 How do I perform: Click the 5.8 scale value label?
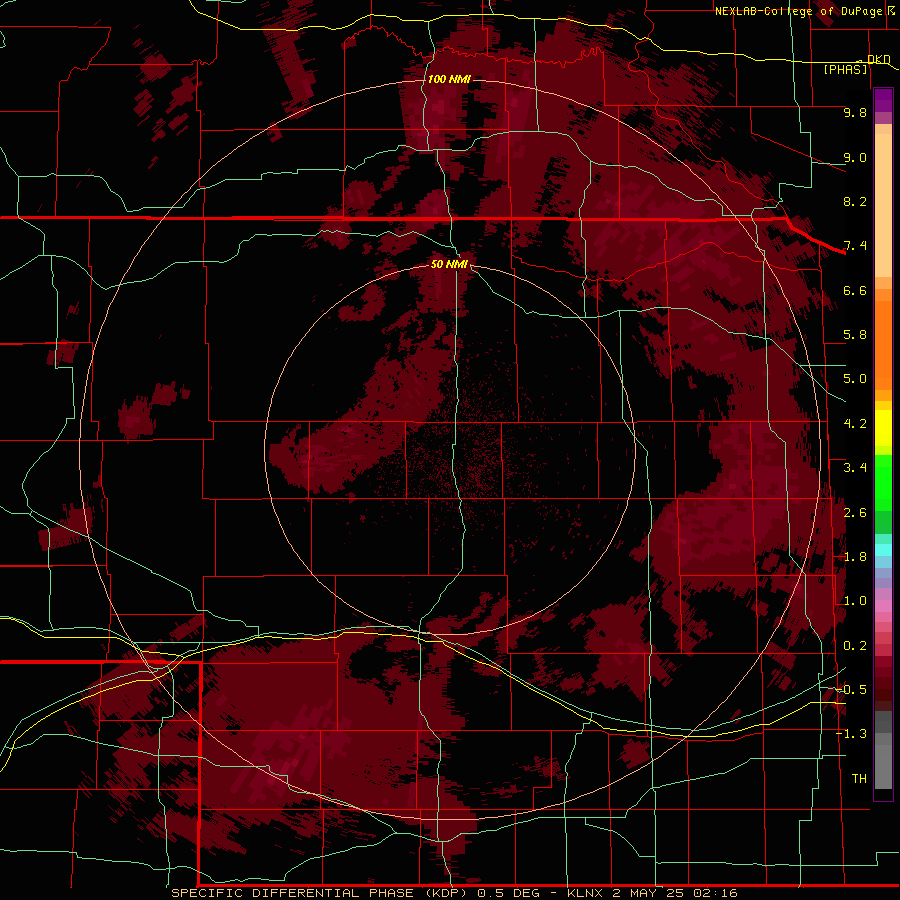coord(855,335)
